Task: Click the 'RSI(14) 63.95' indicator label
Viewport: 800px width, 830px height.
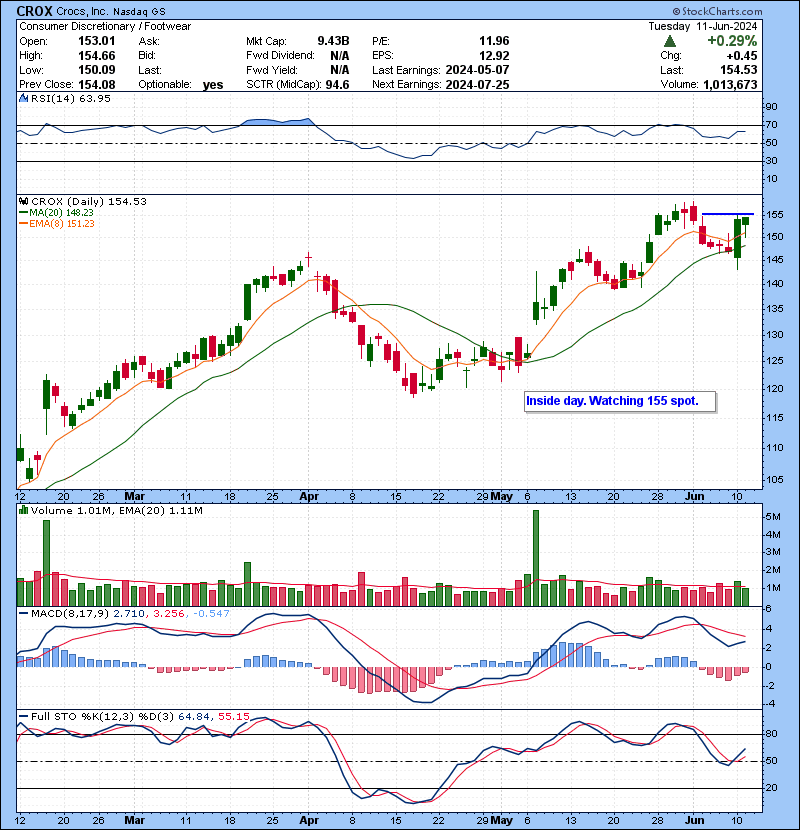Action: point(71,98)
